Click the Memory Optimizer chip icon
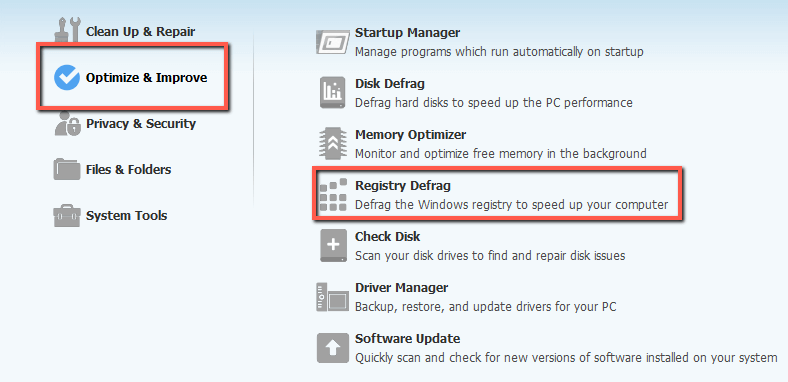 [x=332, y=144]
